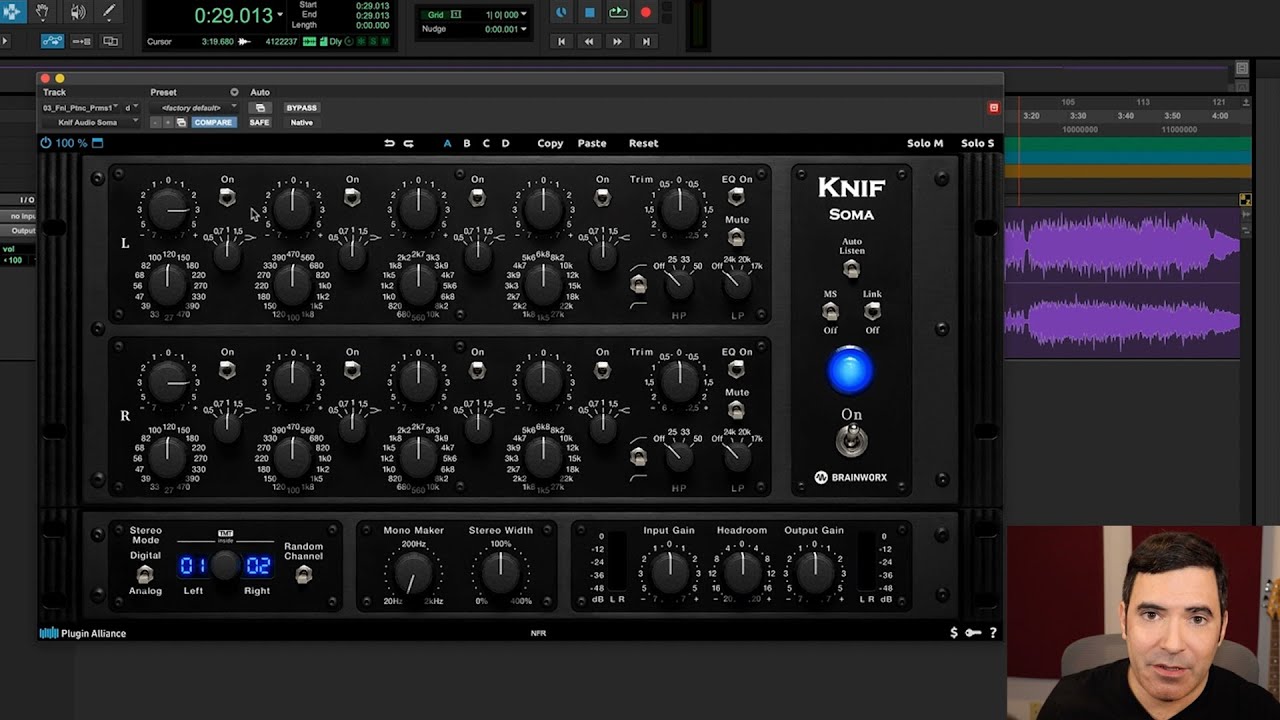Image resolution: width=1280 pixels, height=720 pixels.
Task: Toggle the L channel Mute switch
Action: tap(736, 238)
